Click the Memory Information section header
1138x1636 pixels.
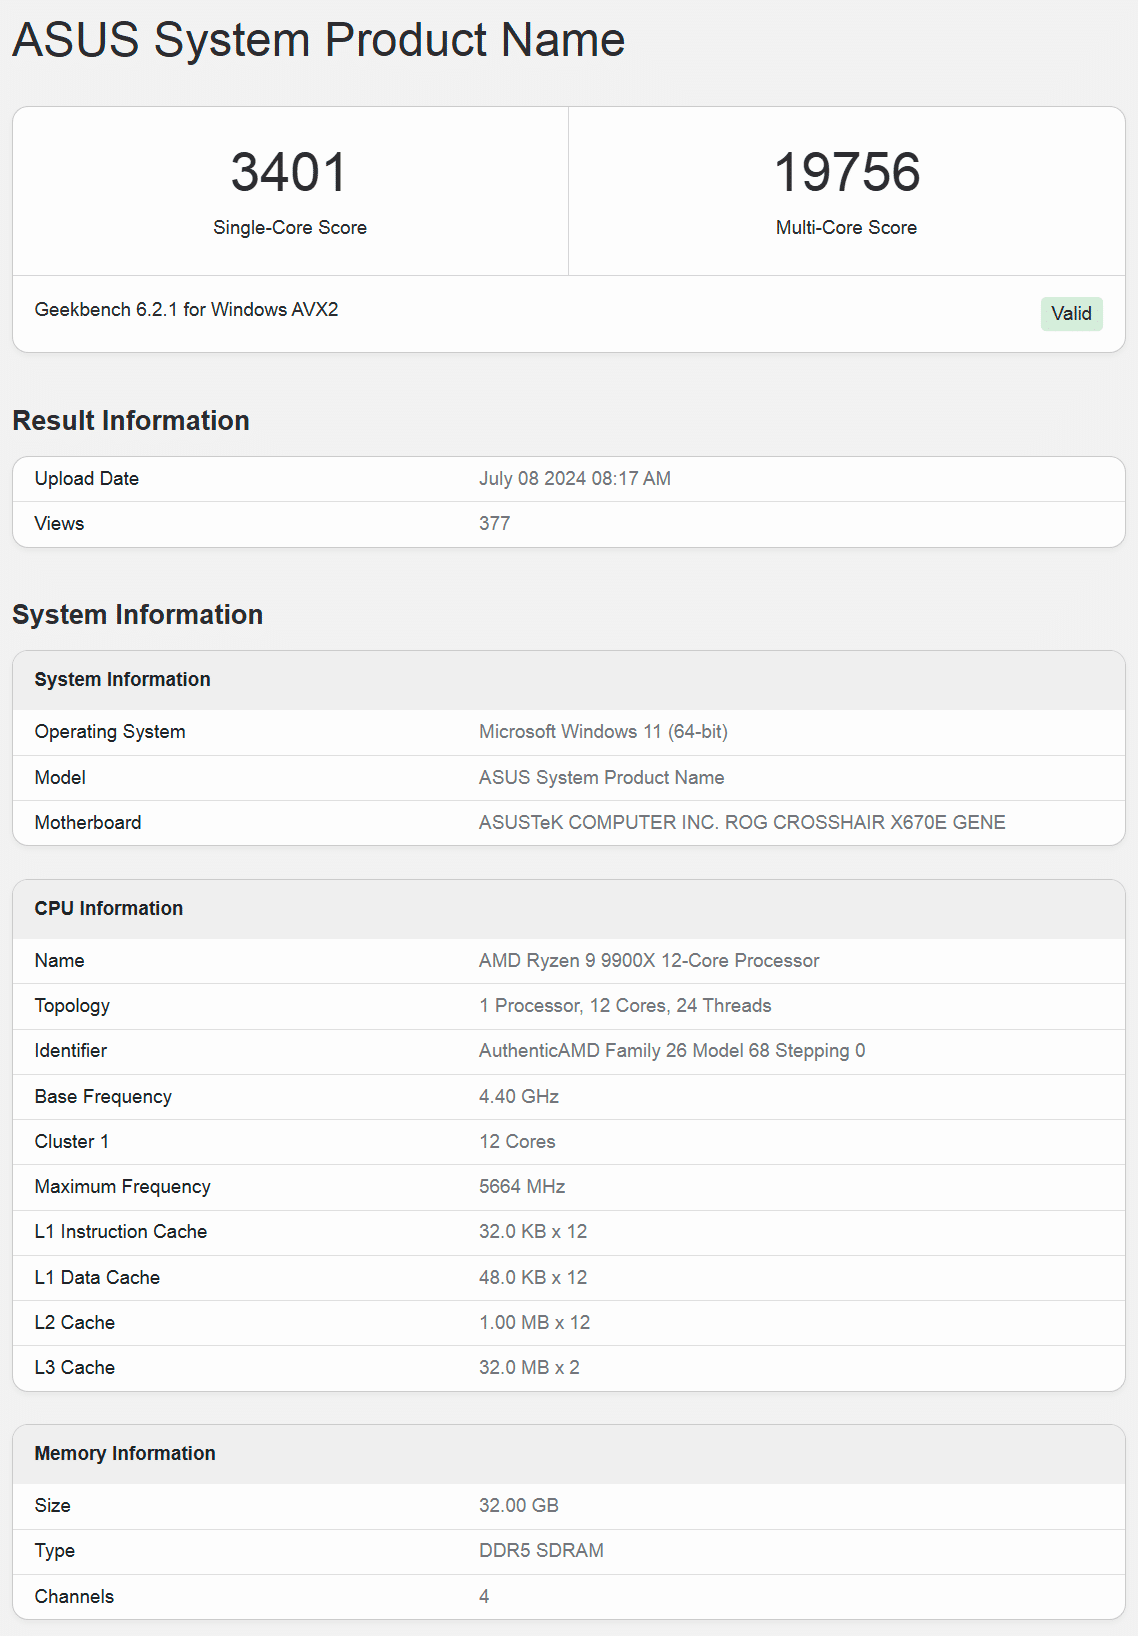(125, 1454)
